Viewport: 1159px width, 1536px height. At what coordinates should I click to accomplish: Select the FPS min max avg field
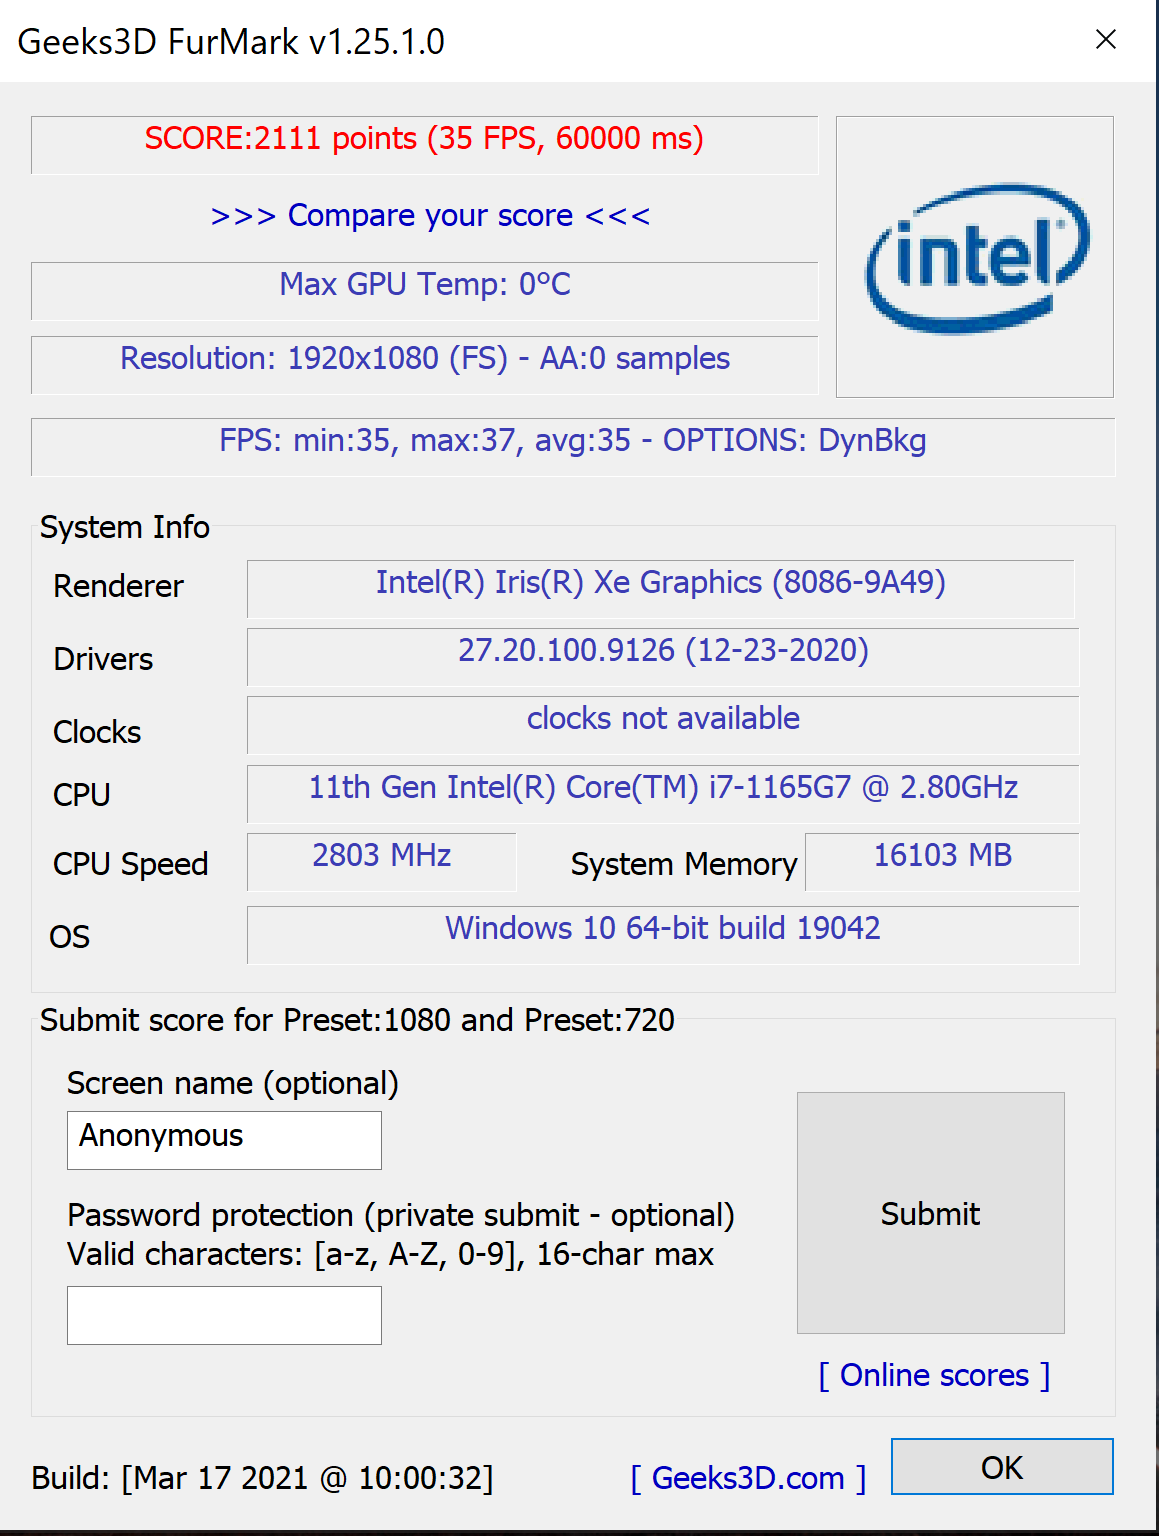pyautogui.click(x=573, y=447)
